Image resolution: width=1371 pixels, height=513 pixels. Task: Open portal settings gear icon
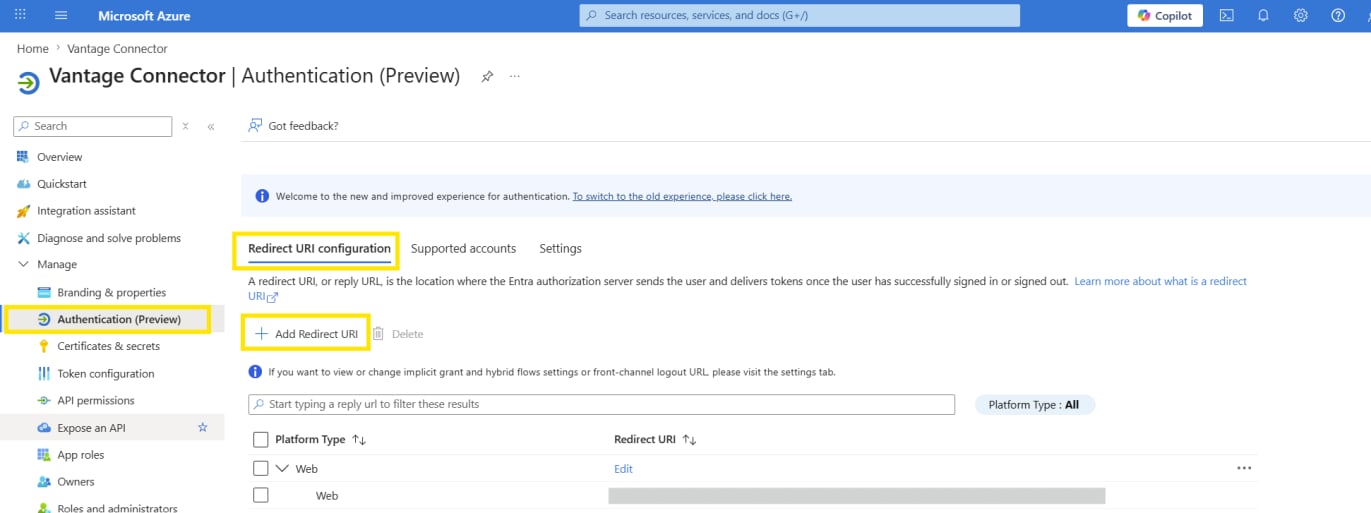pyautogui.click(x=1300, y=15)
